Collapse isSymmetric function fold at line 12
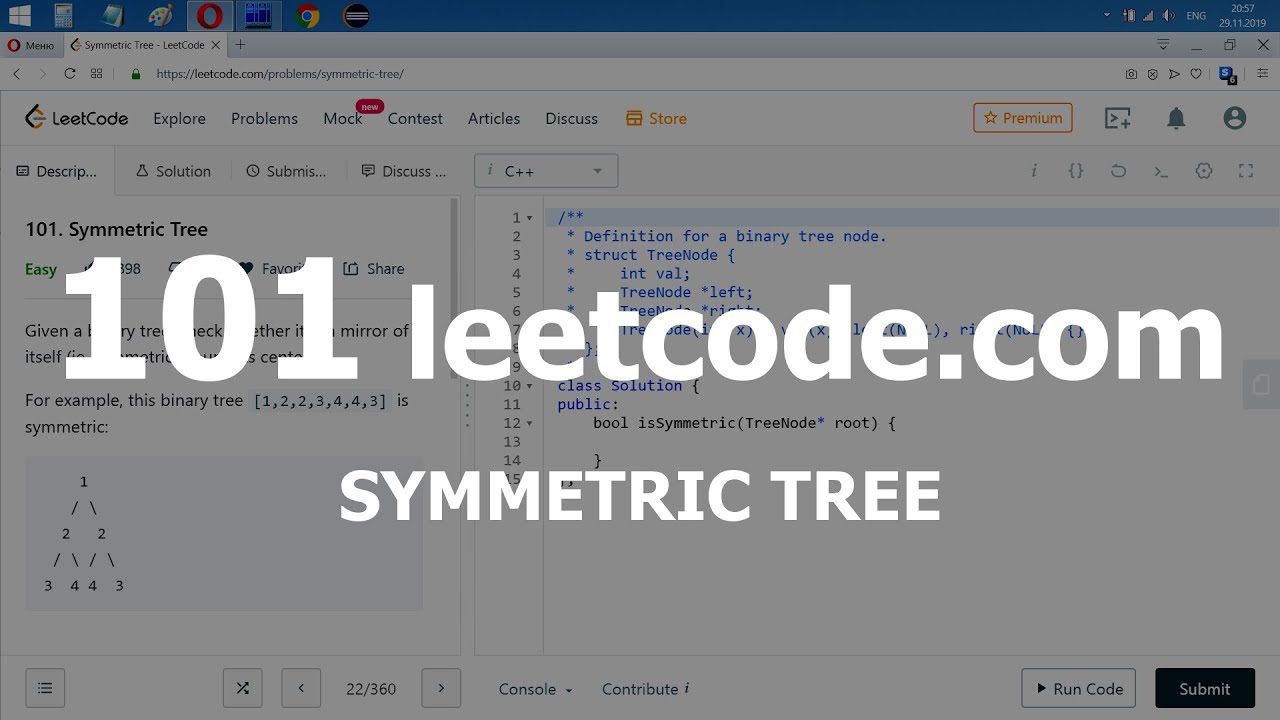This screenshot has height=720, width=1280. [530, 423]
